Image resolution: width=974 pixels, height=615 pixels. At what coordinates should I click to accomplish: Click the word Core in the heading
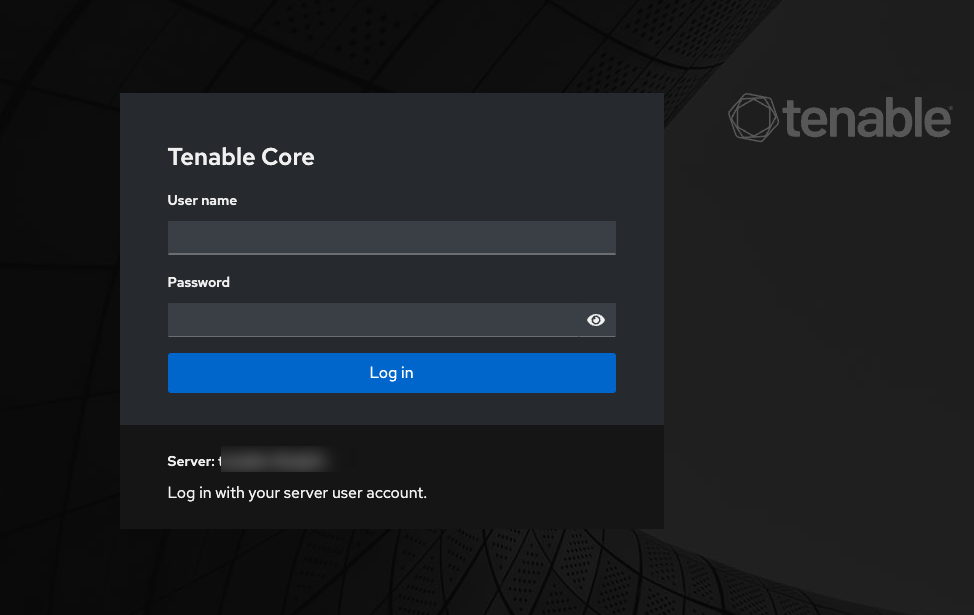(288, 157)
